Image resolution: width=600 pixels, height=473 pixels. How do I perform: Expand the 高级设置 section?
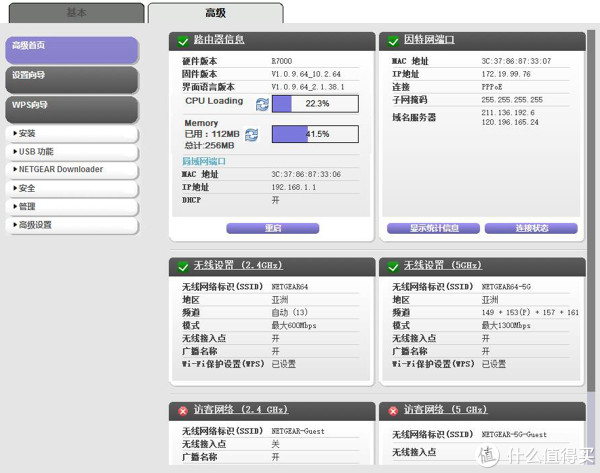point(72,225)
